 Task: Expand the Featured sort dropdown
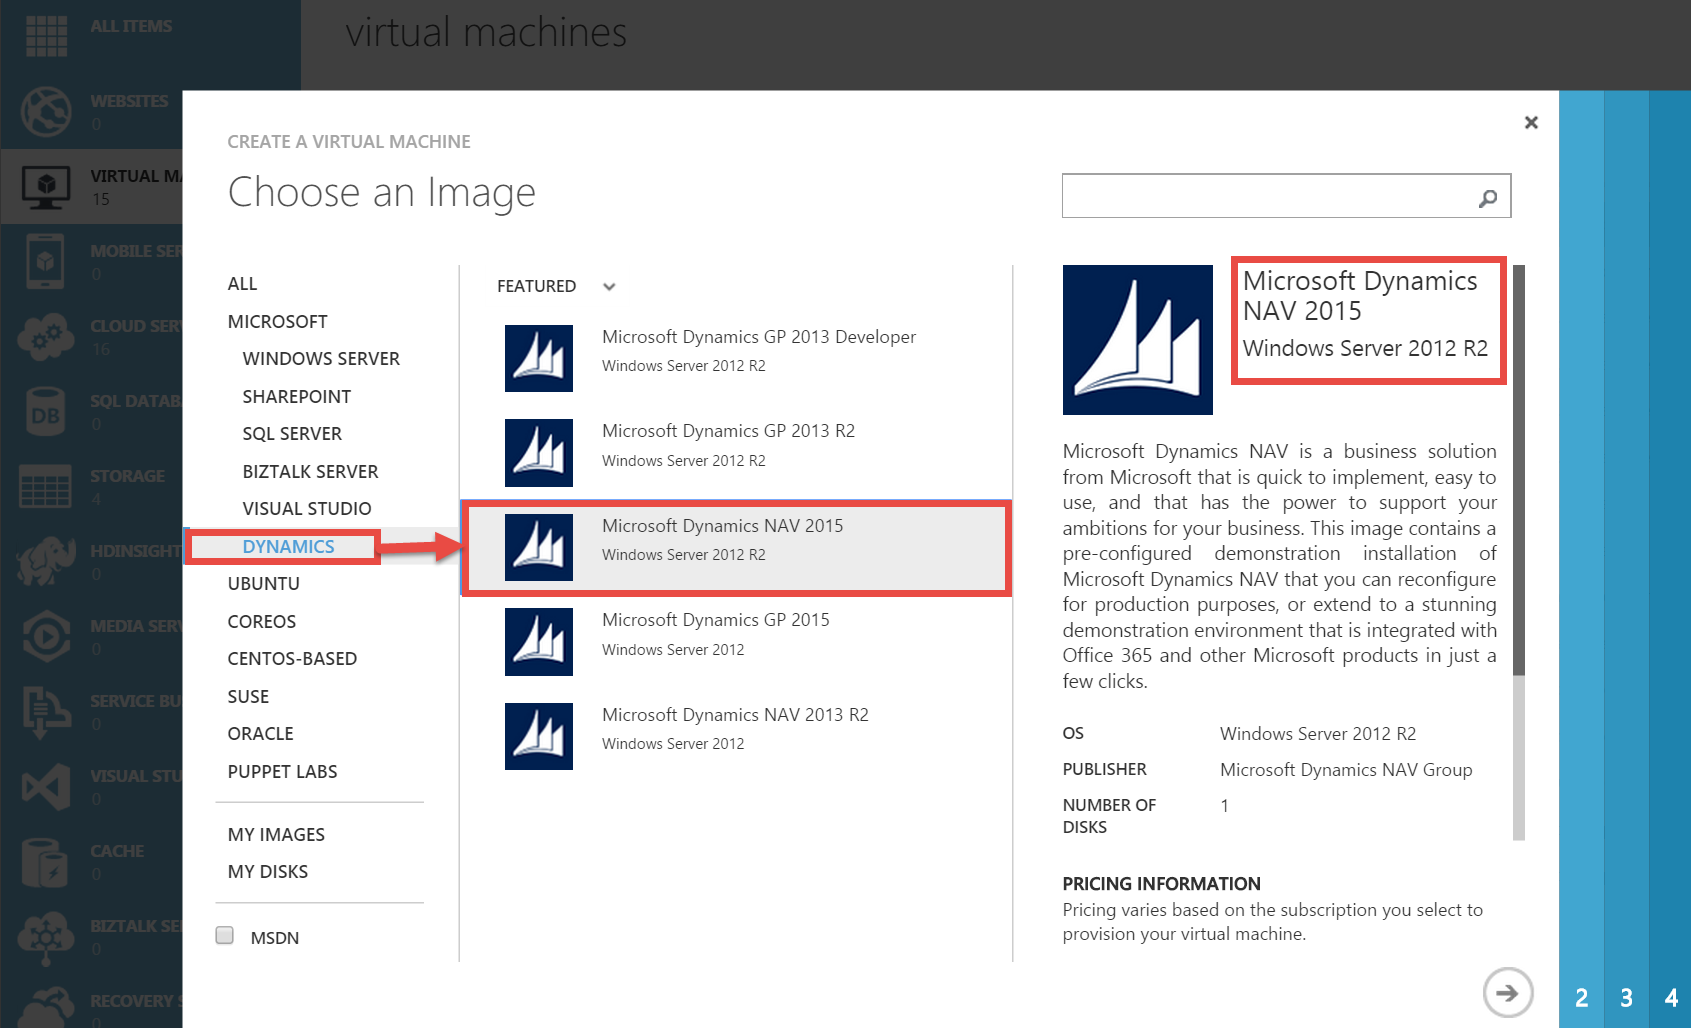pos(609,287)
